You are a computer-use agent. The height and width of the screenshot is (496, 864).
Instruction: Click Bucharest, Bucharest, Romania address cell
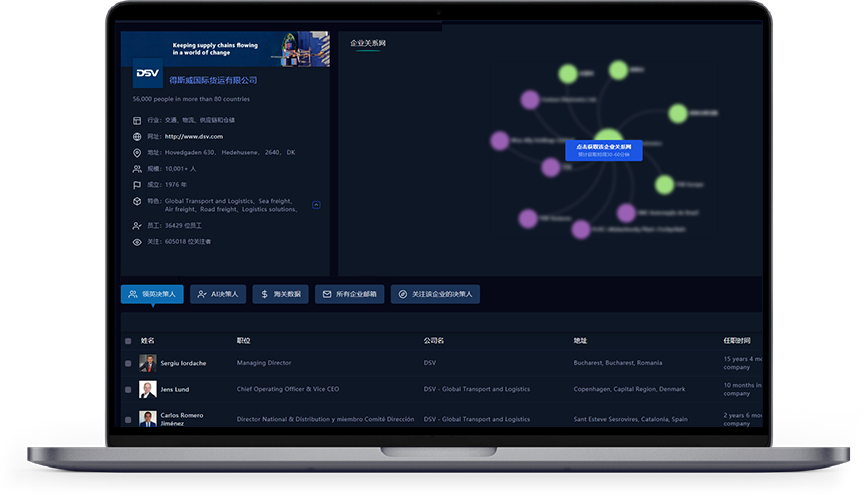(618, 363)
